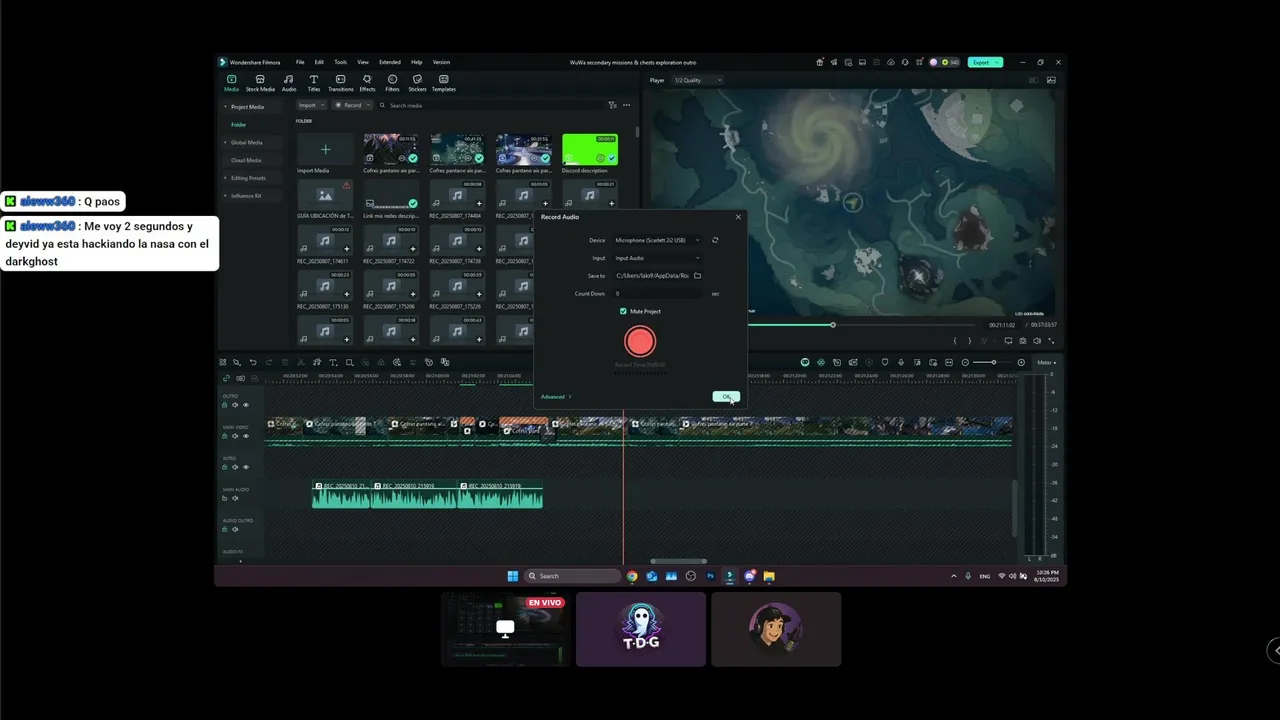
Task: Open the Extended menu
Action: [389, 62]
